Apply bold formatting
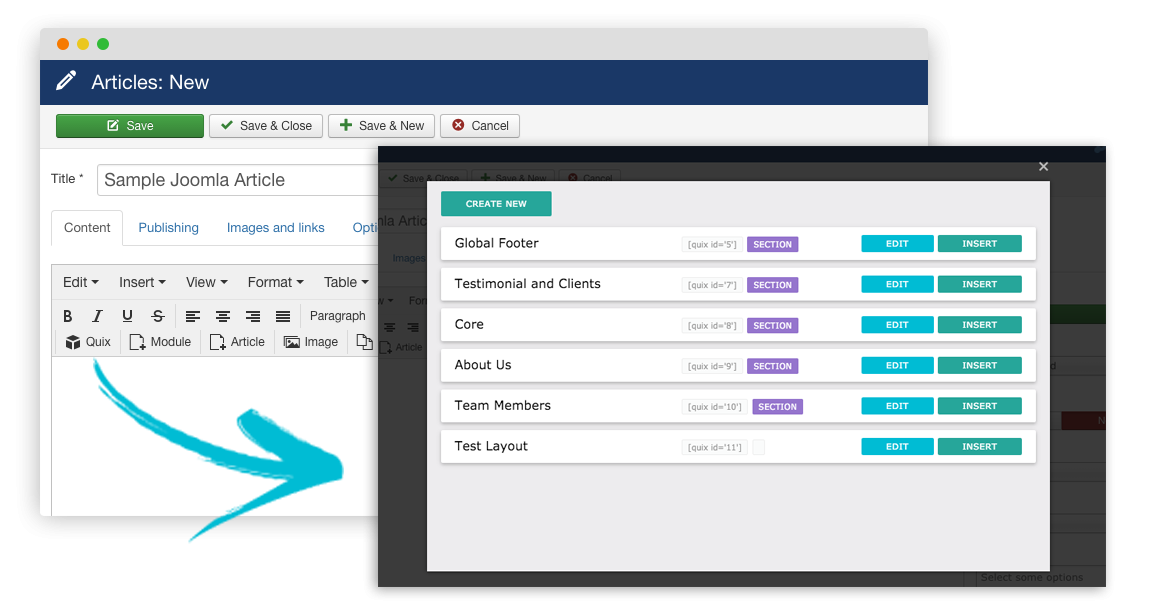Screen dimensions: 1170x608 point(67,315)
